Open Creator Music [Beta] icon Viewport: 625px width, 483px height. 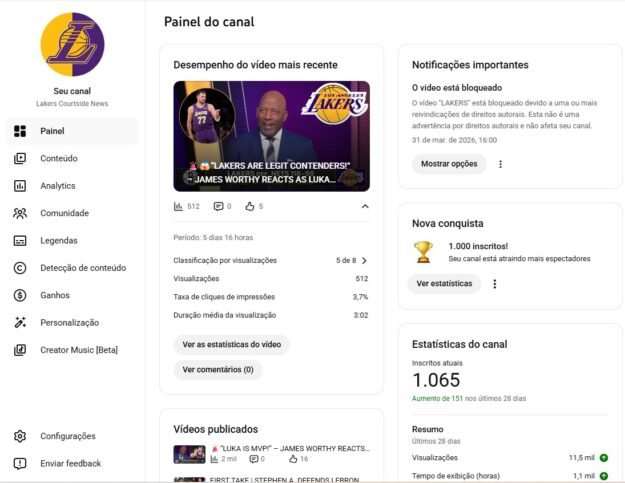[20, 350]
